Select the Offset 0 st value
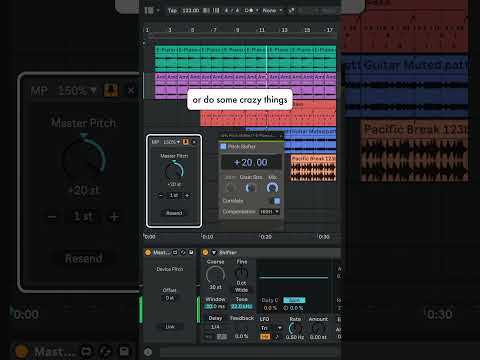Image resolution: width=480 pixels, height=360 pixels. tap(170, 298)
